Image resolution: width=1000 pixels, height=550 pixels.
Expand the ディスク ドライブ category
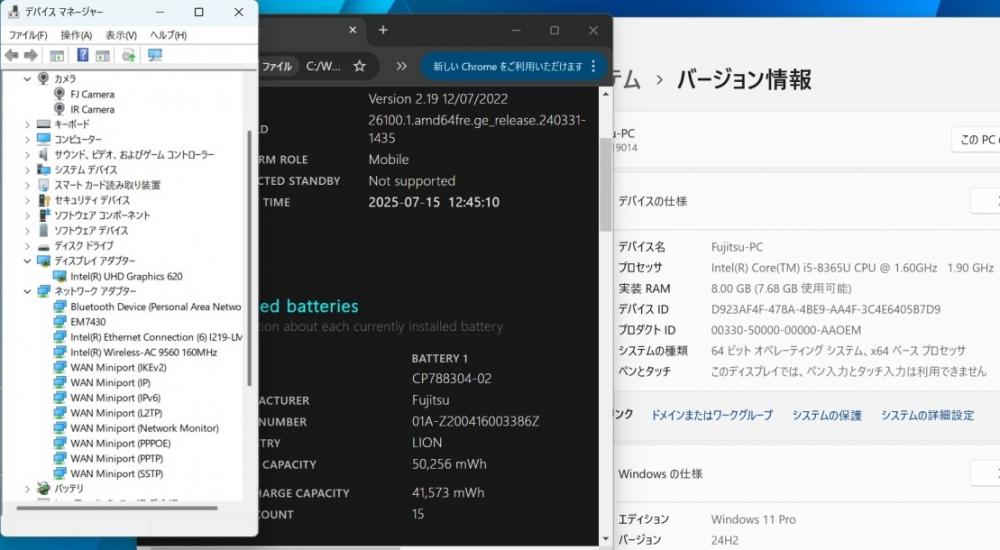(x=27, y=246)
